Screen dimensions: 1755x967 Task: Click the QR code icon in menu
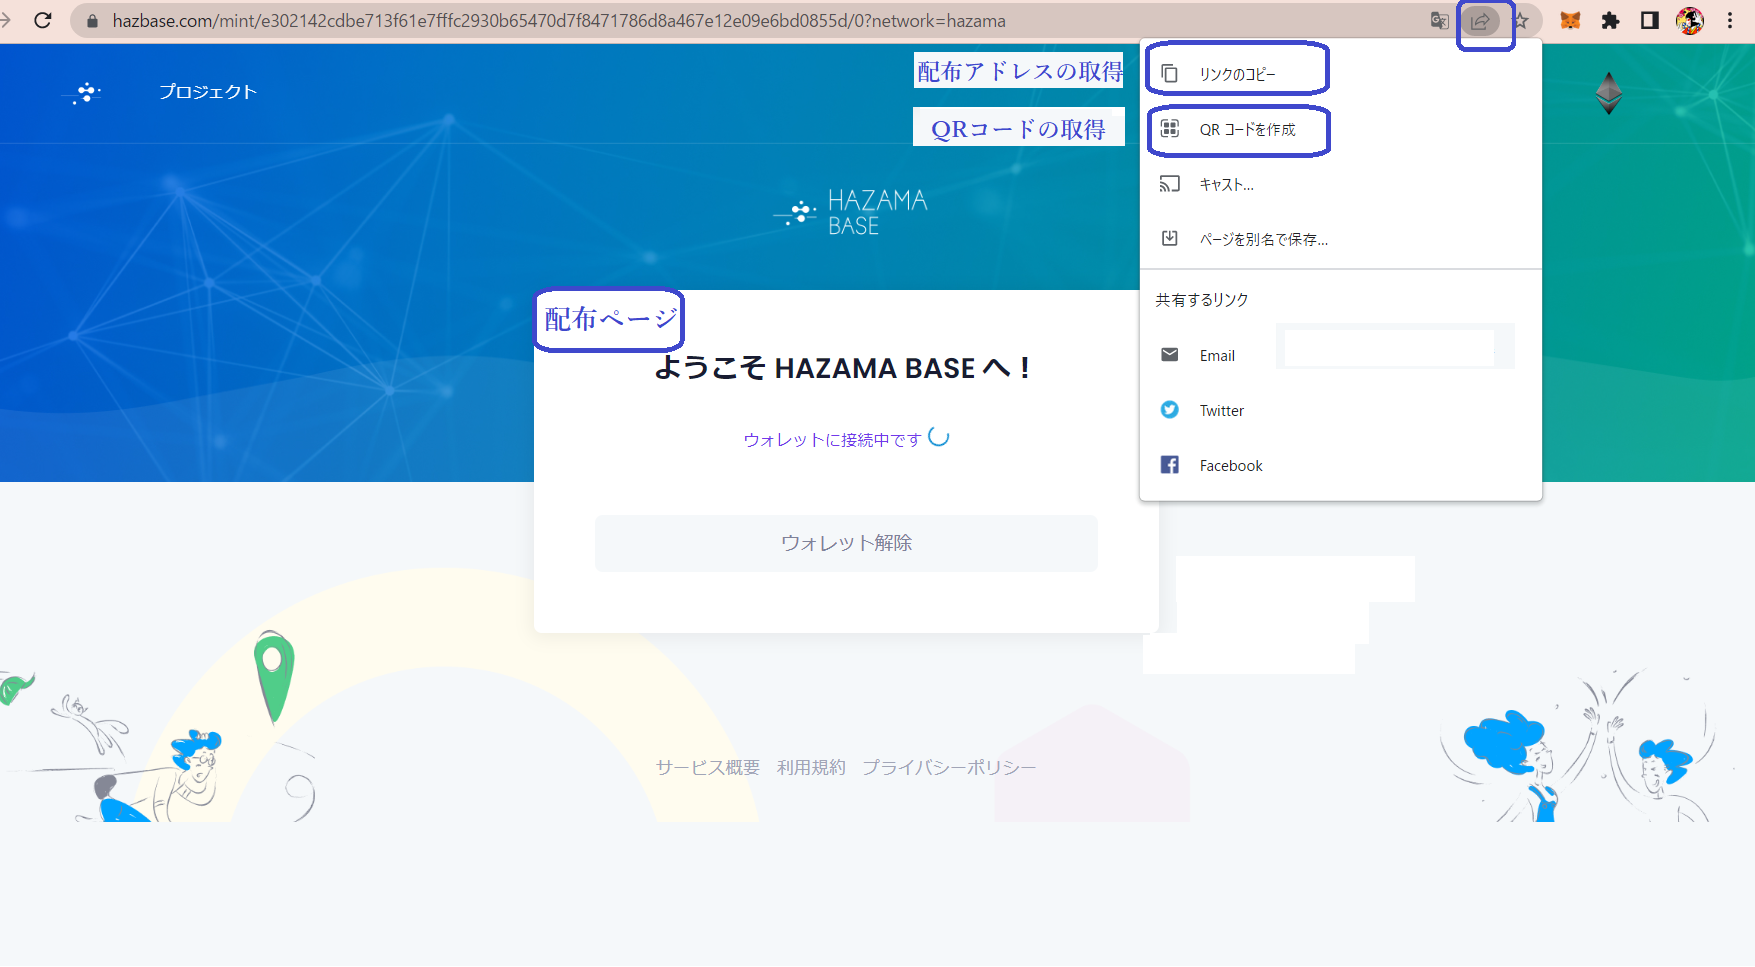click(1169, 128)
